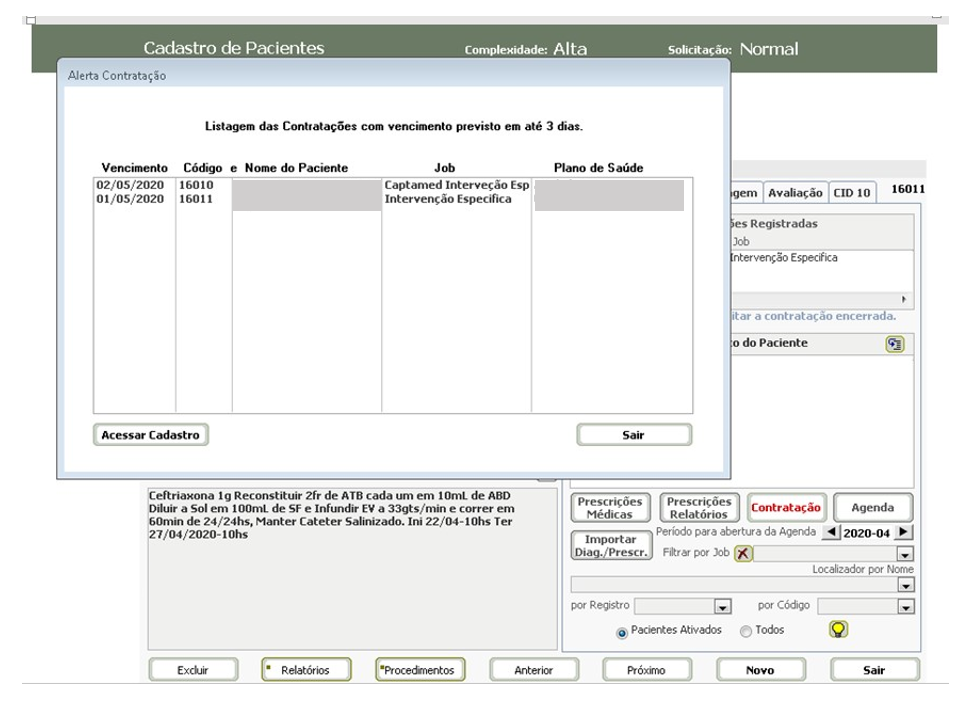Open Prescrições Médicas
The image size is (966, 710).
[610, 508]
